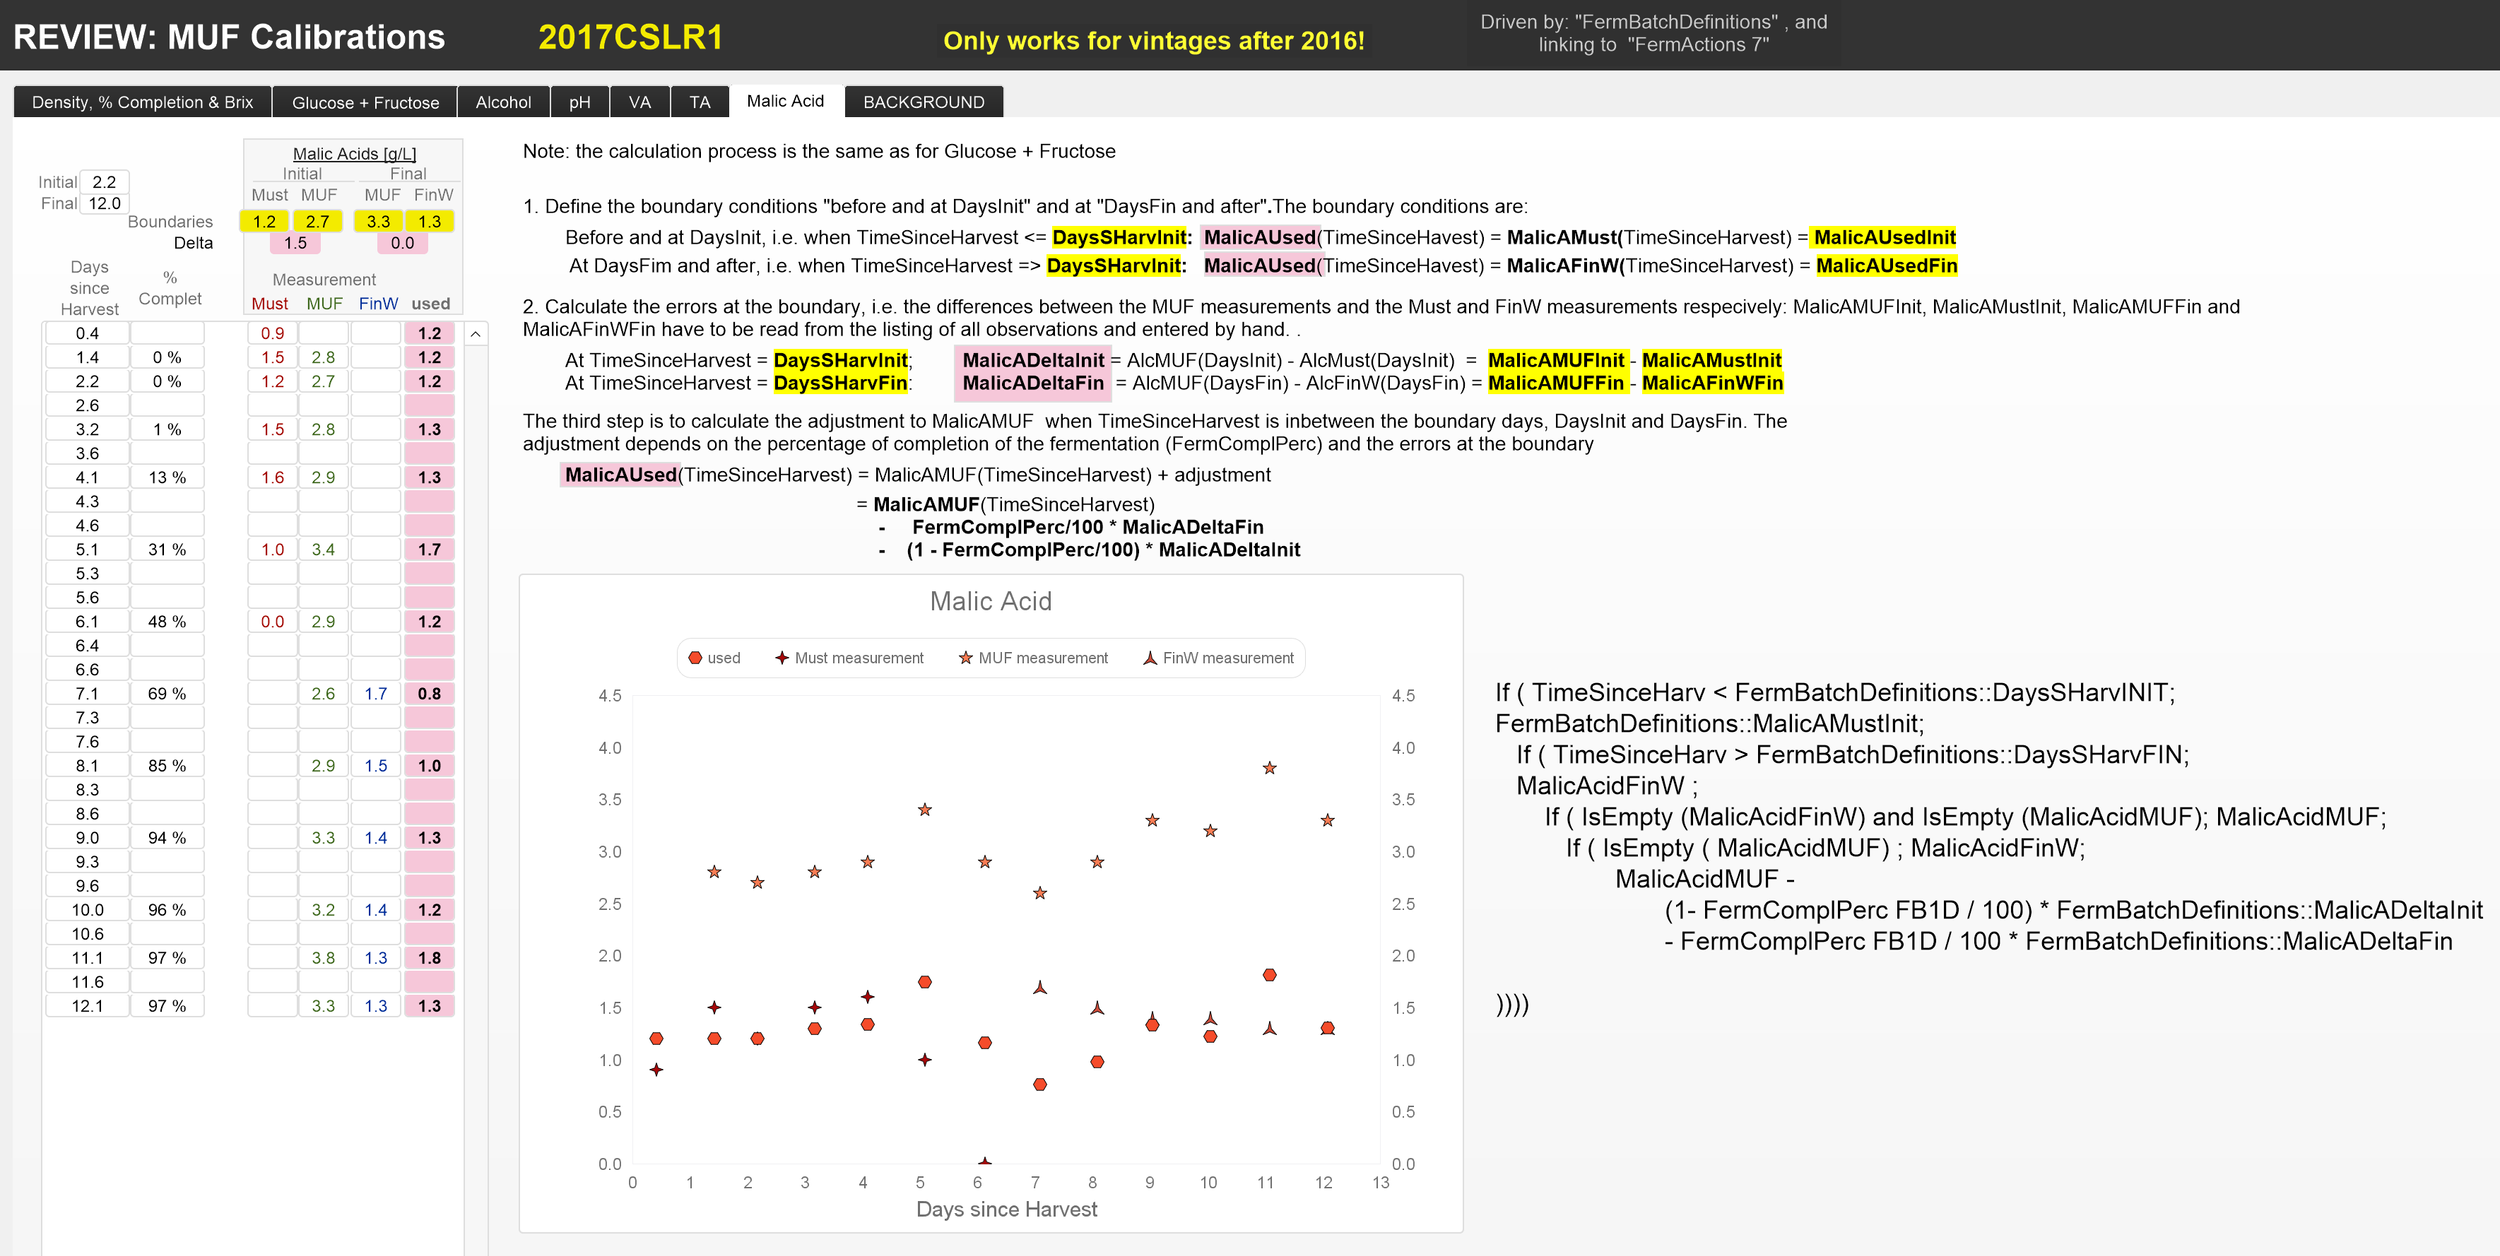This screenshot has width=2500, height=1256.
Task: Click the % complete cell showing 13 %
Action: 167,478
